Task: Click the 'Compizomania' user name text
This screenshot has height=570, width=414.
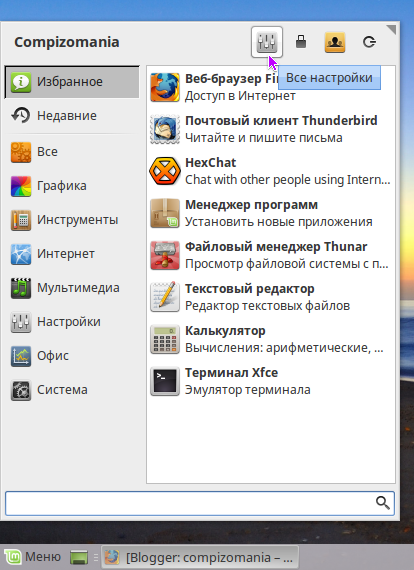Action: [x=67, y=42]
